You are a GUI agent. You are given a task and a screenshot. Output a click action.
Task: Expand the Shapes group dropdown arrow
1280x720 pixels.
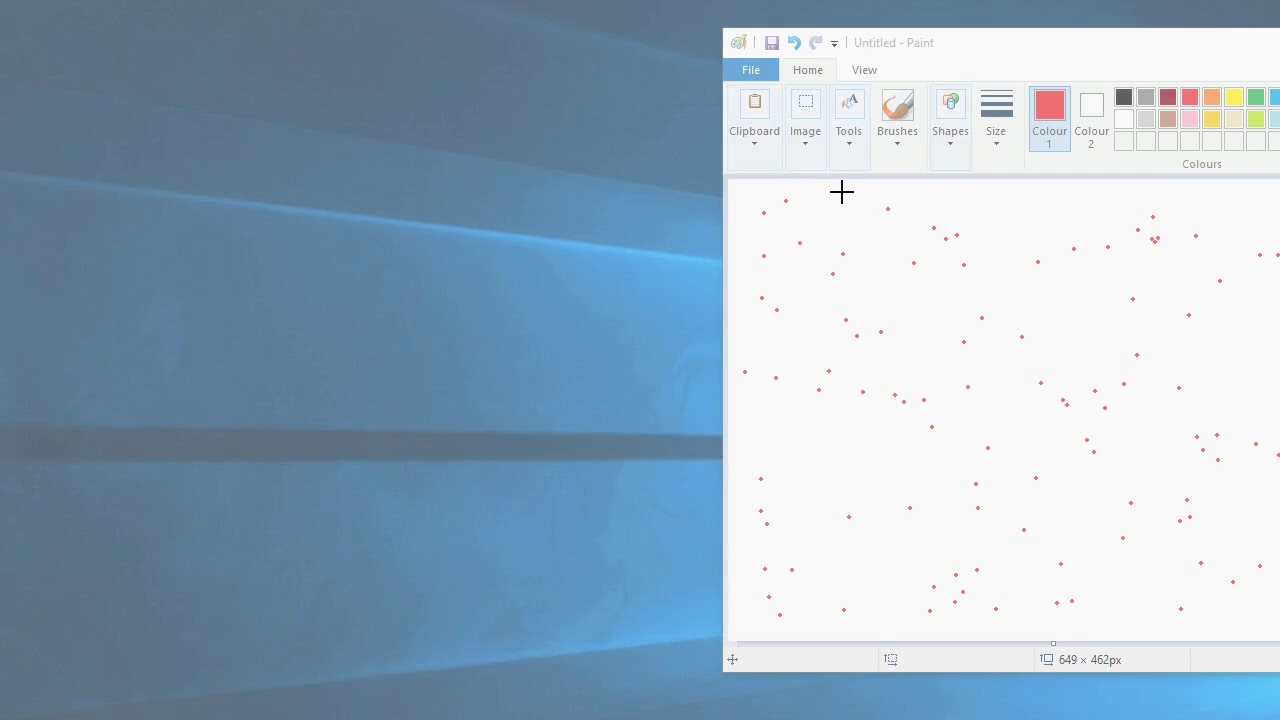coord(950,144)
